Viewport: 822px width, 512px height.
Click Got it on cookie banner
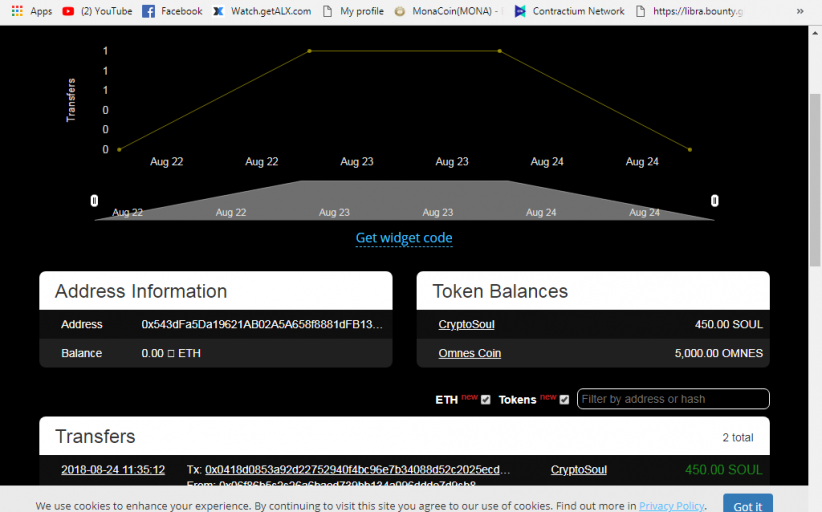[747, 505]
